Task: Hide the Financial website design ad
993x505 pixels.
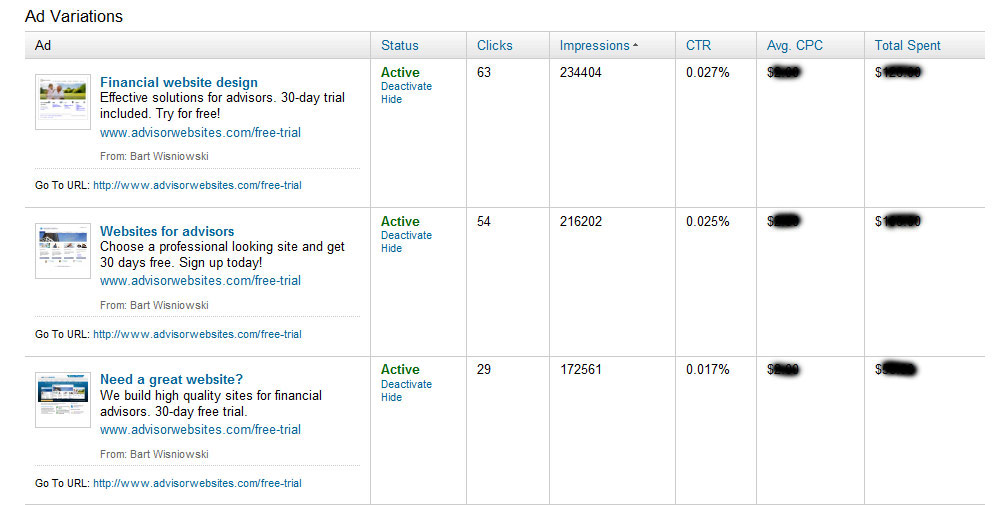Action: 391,99
